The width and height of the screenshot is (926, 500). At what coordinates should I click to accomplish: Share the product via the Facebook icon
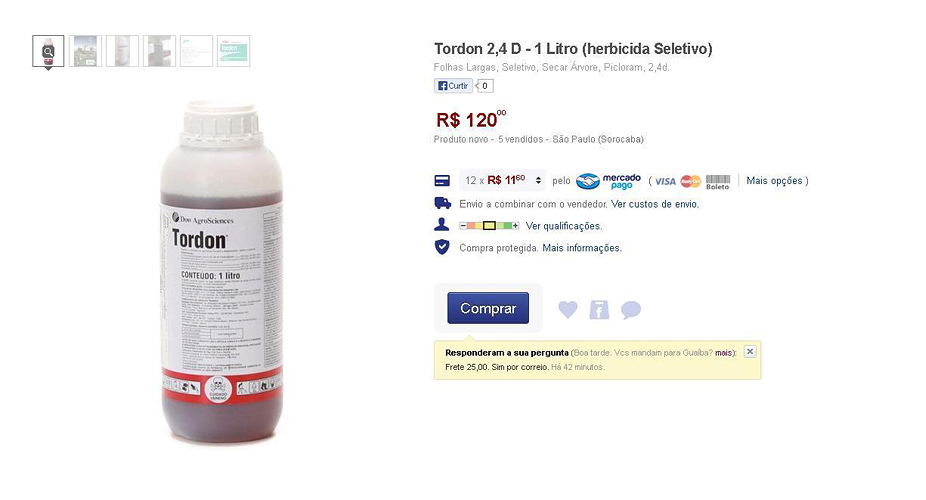(x=599, y=309)
